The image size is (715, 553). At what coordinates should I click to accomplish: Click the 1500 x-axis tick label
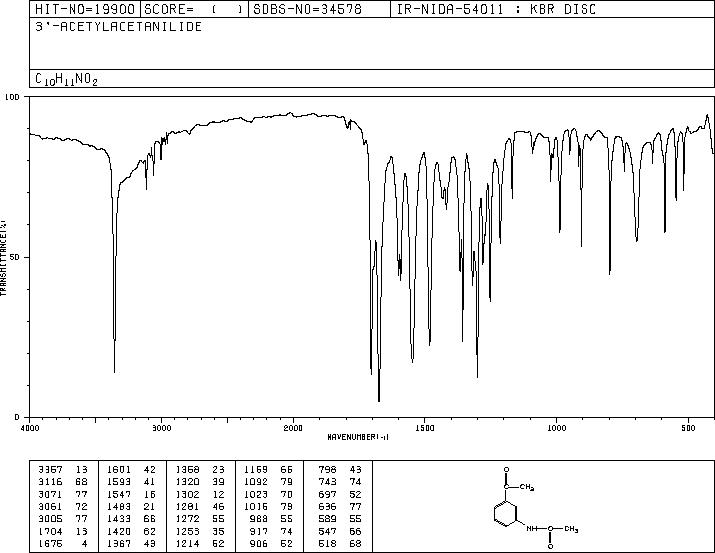click(x=425, y=428)
